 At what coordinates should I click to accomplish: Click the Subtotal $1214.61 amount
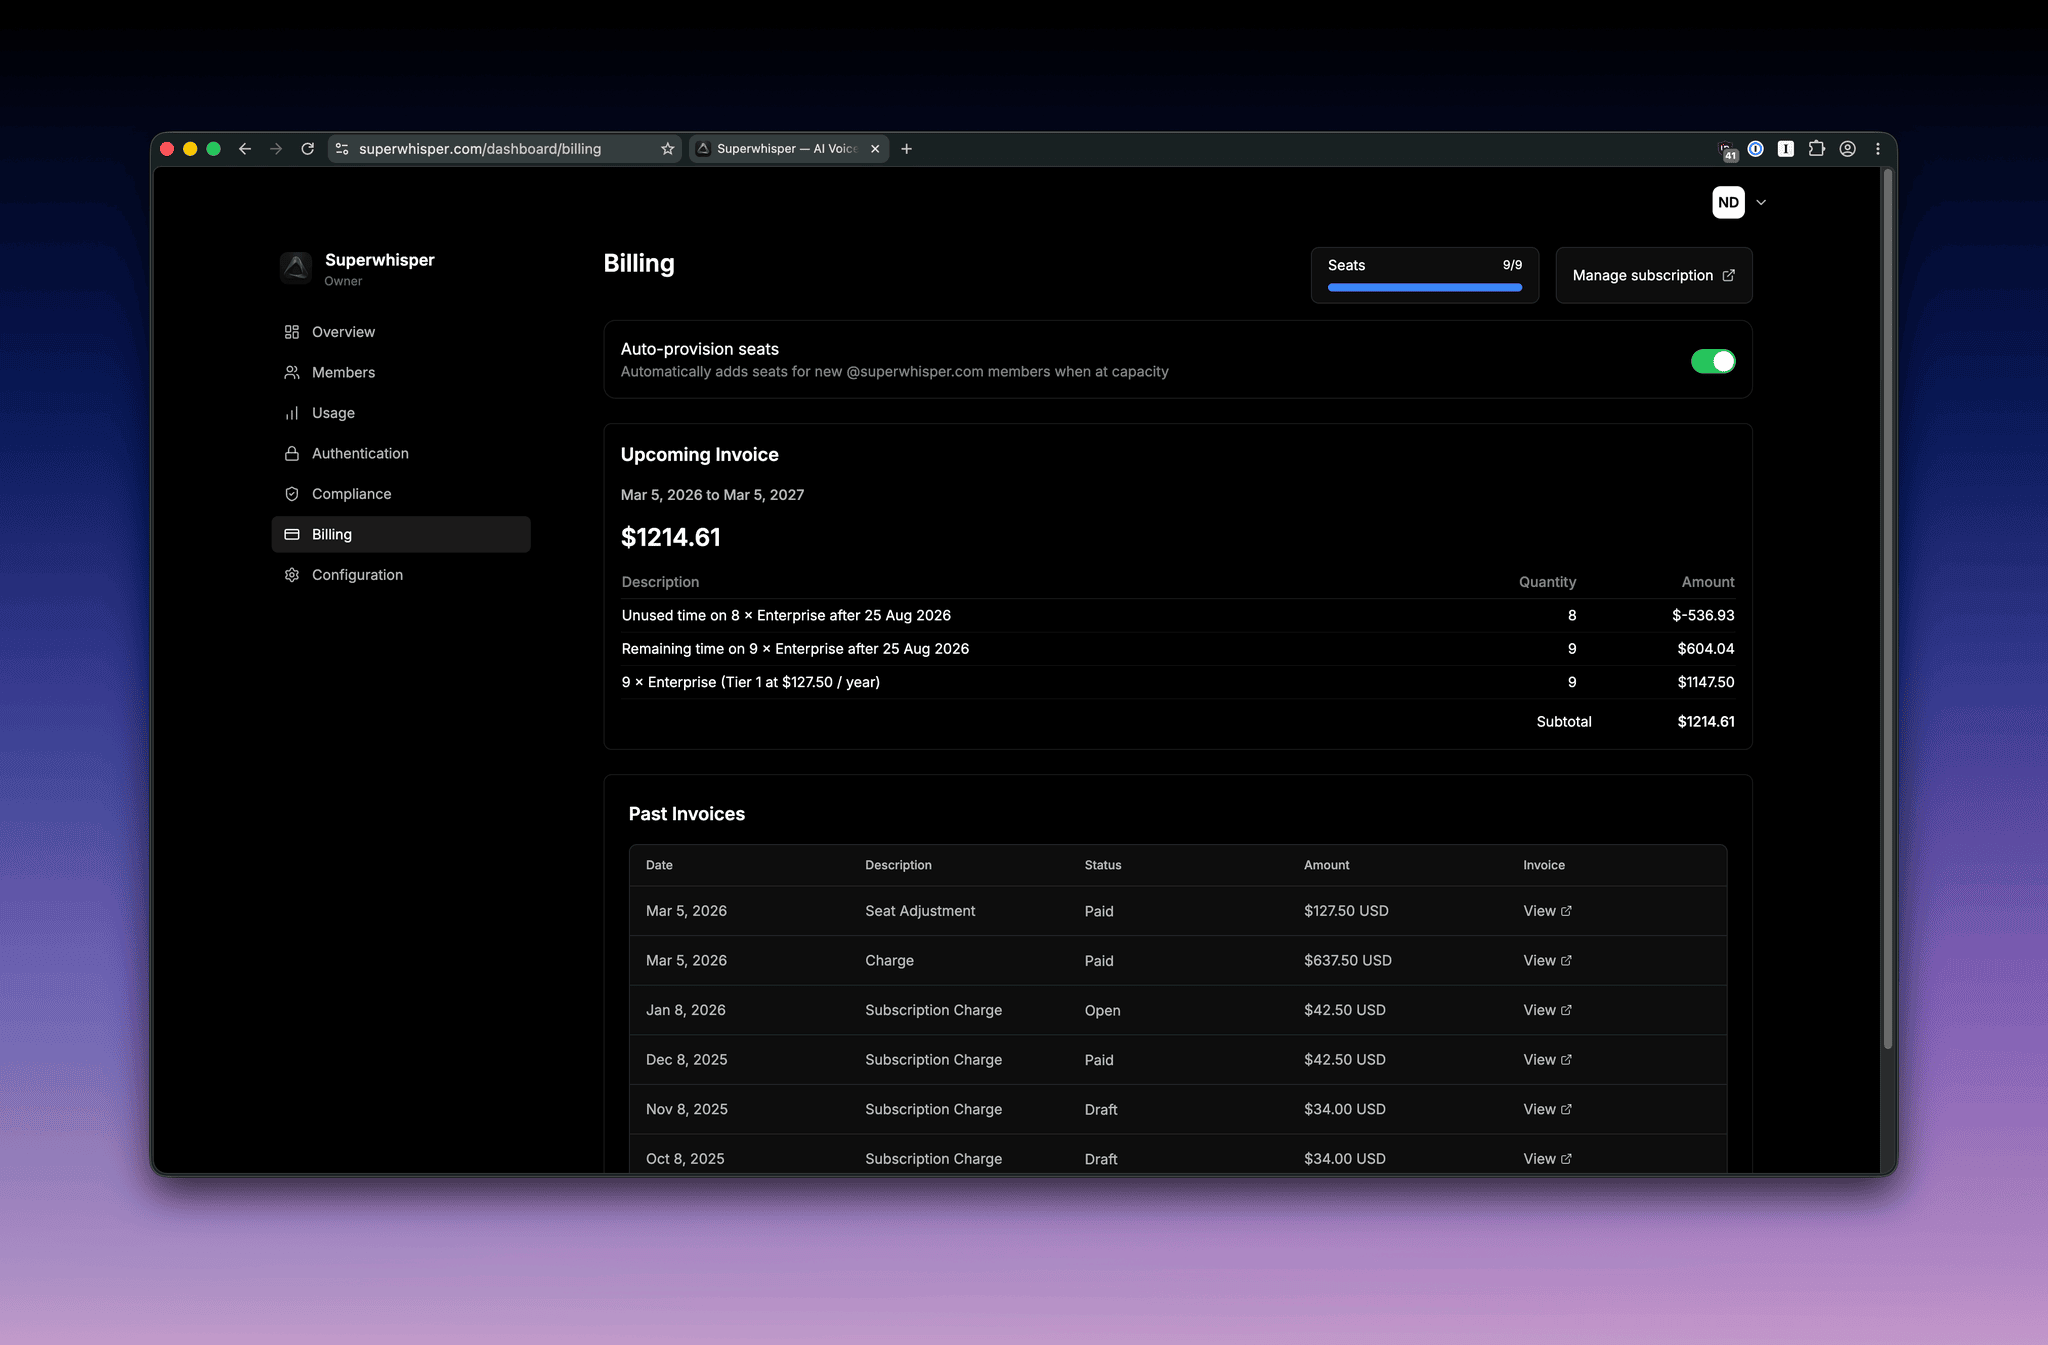coord(1706,721)
